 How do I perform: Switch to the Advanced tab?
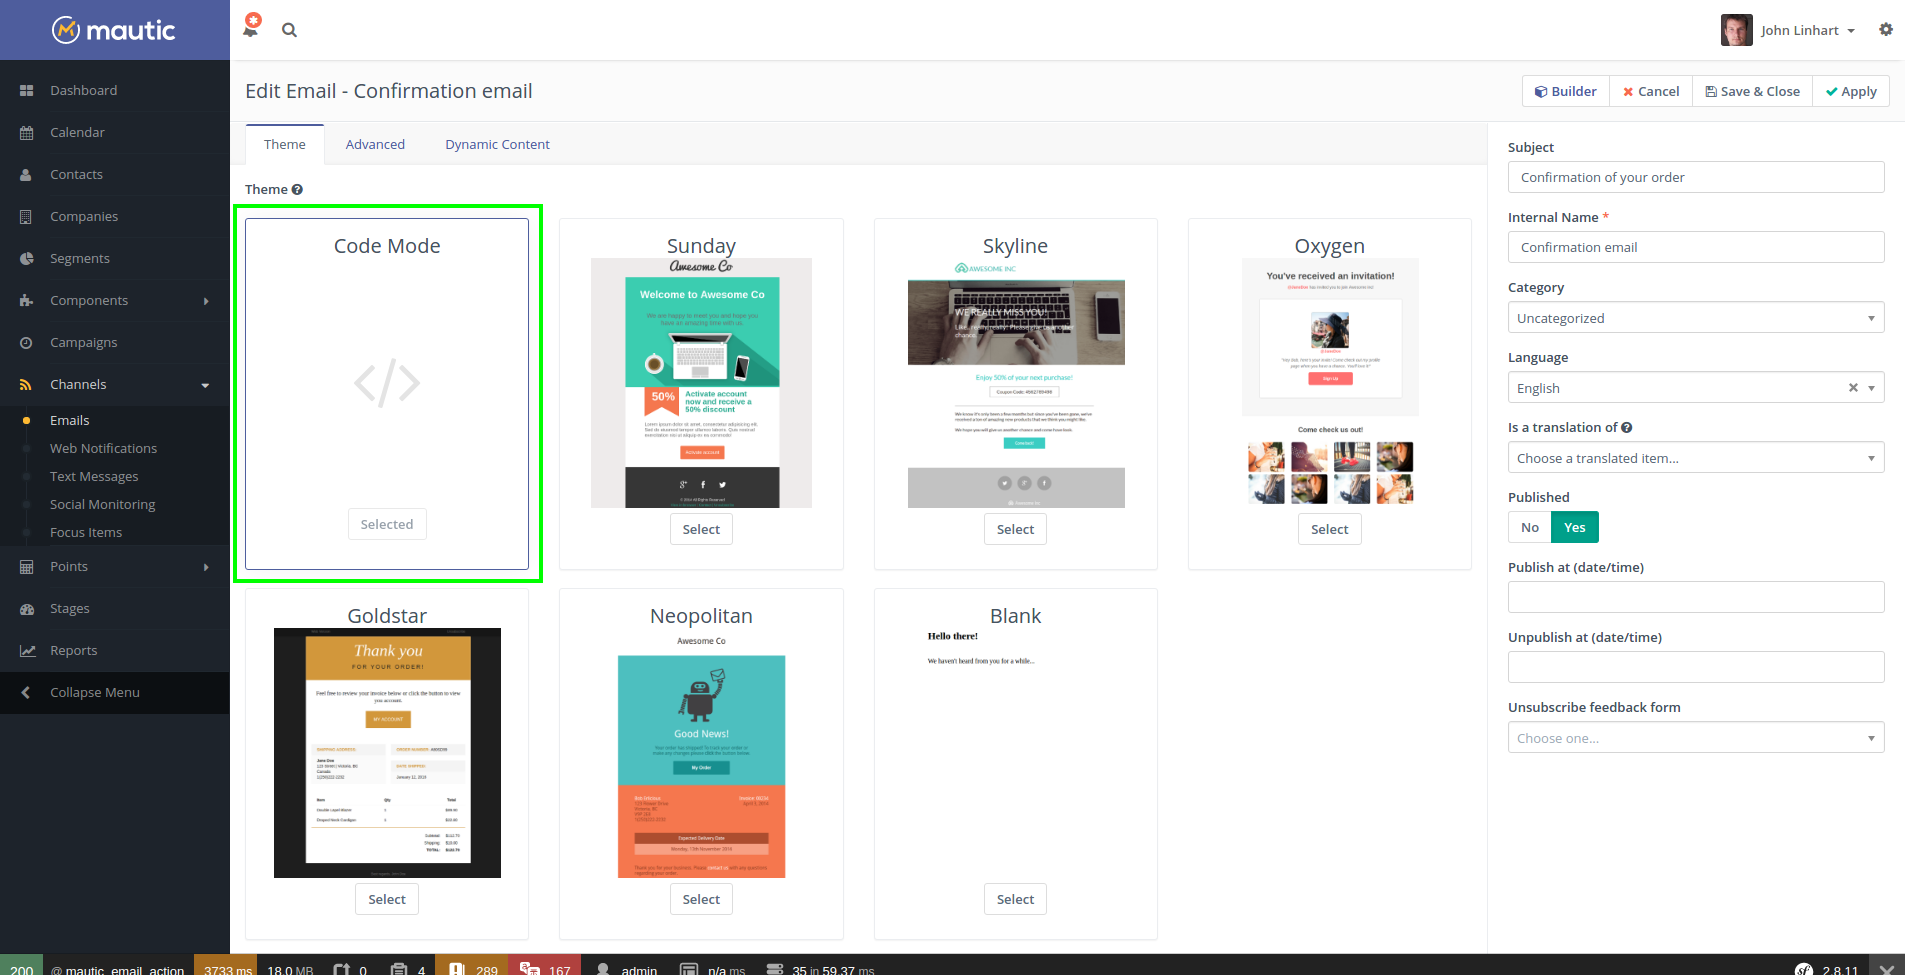[x=375, y=144]
